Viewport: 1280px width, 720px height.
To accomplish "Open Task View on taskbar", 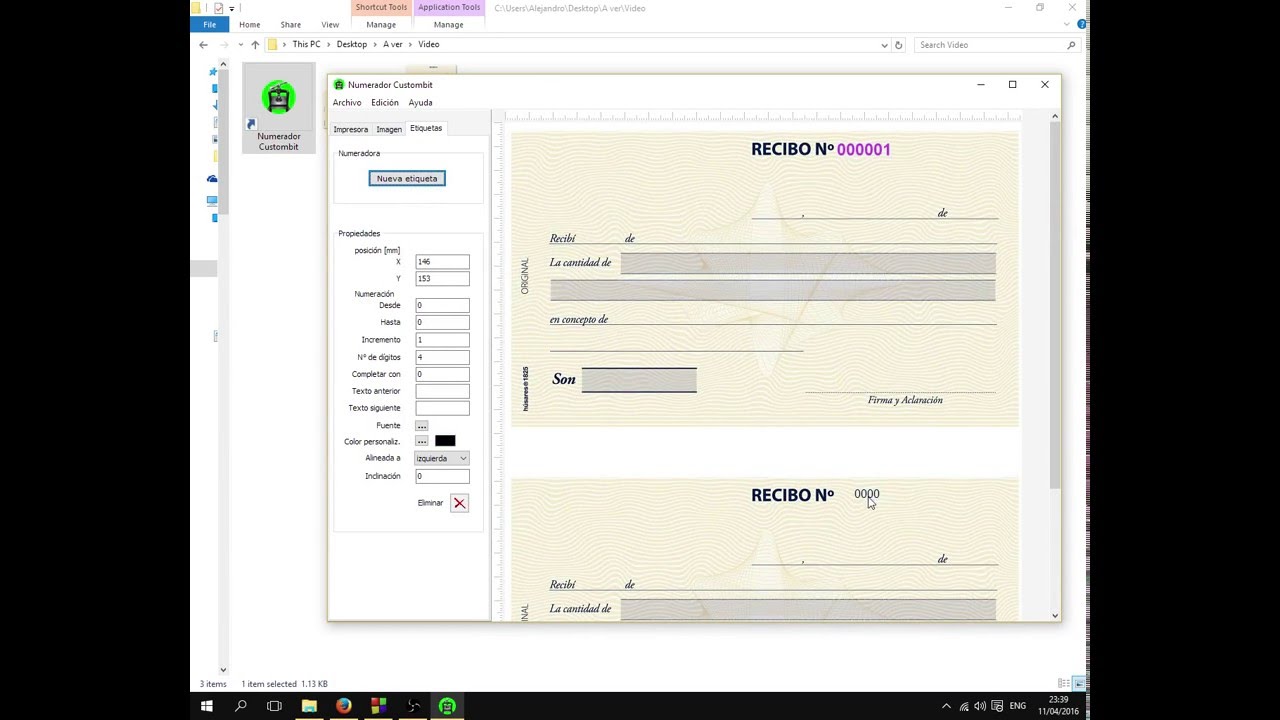I will 274,706.
